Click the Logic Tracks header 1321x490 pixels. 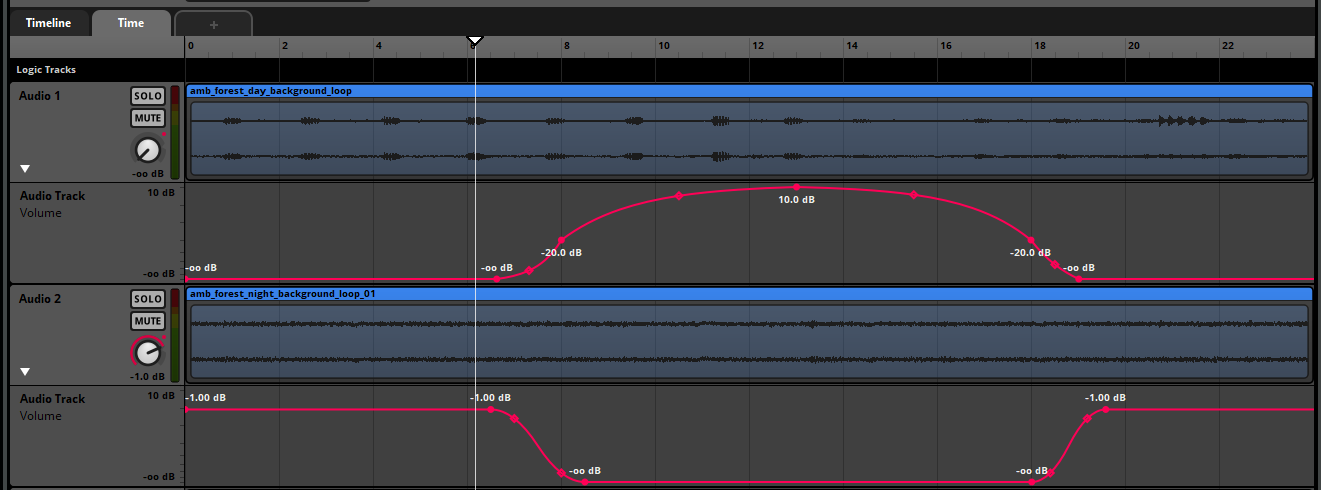[x=46, y=70]
